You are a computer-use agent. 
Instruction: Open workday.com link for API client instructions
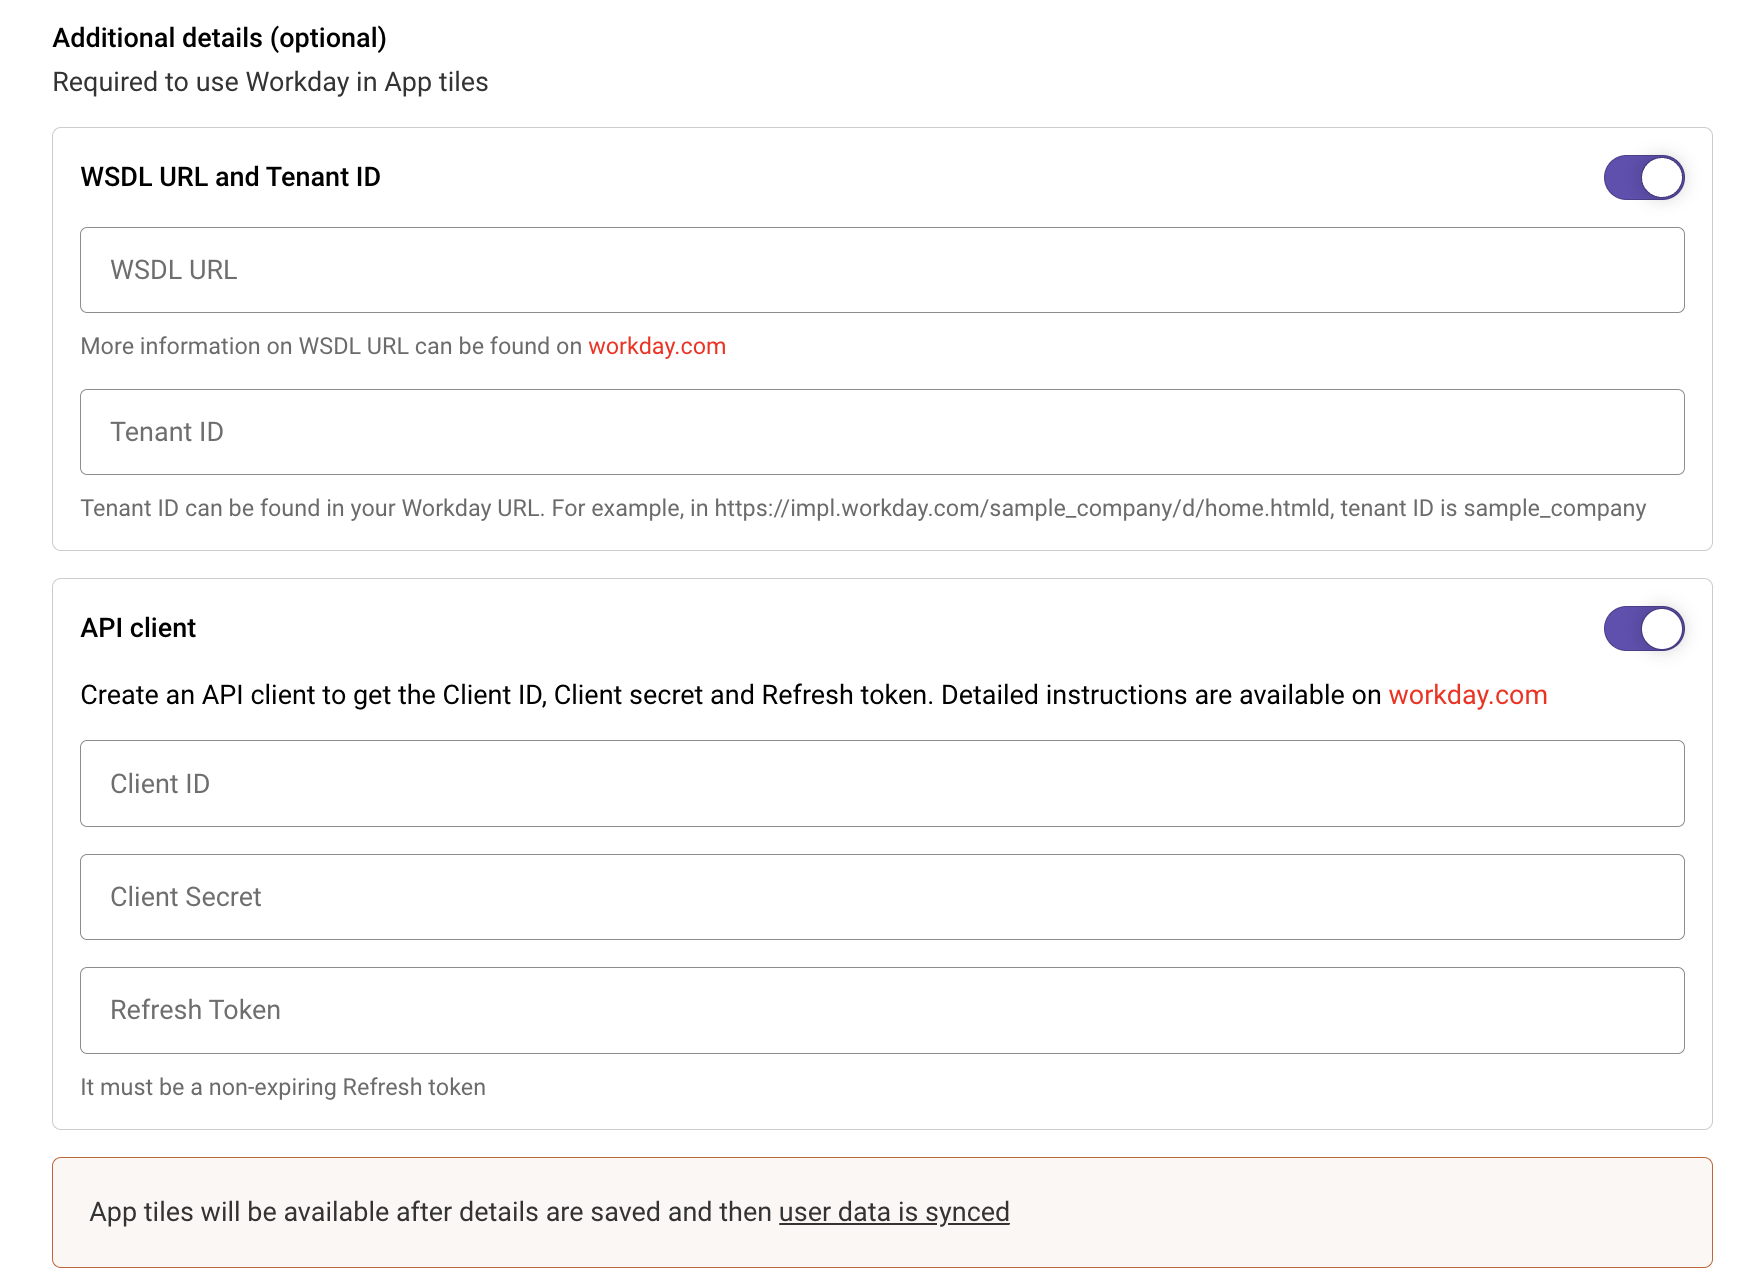click(1467, 695)
